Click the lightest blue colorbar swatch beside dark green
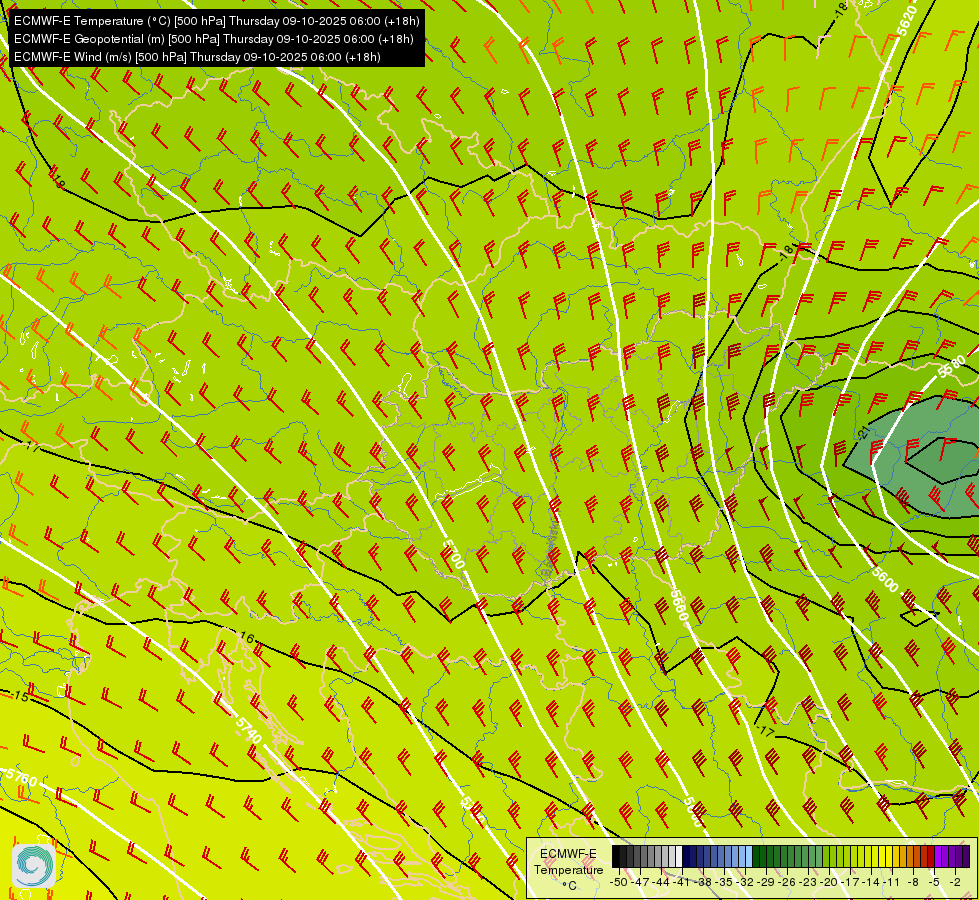 tap(749, 856)
